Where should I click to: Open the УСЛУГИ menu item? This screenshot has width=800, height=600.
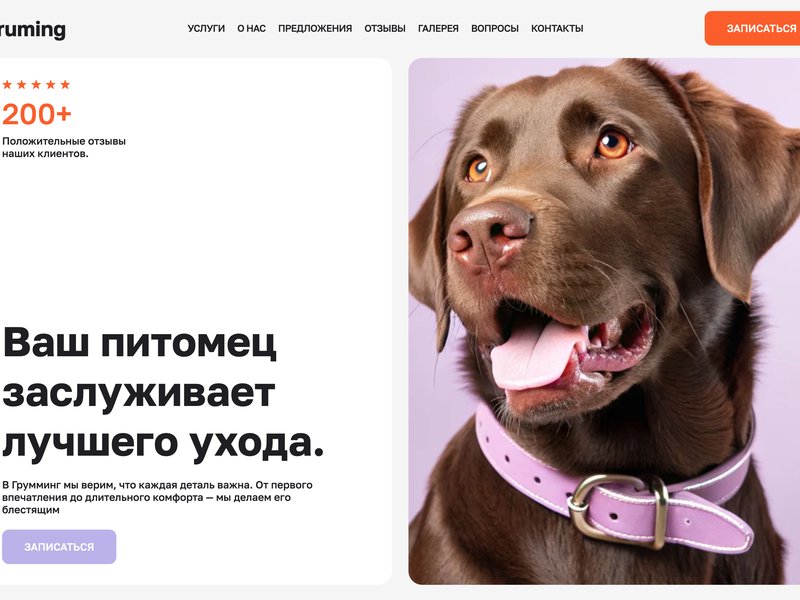pyautogui.click(x=206, y=29)
